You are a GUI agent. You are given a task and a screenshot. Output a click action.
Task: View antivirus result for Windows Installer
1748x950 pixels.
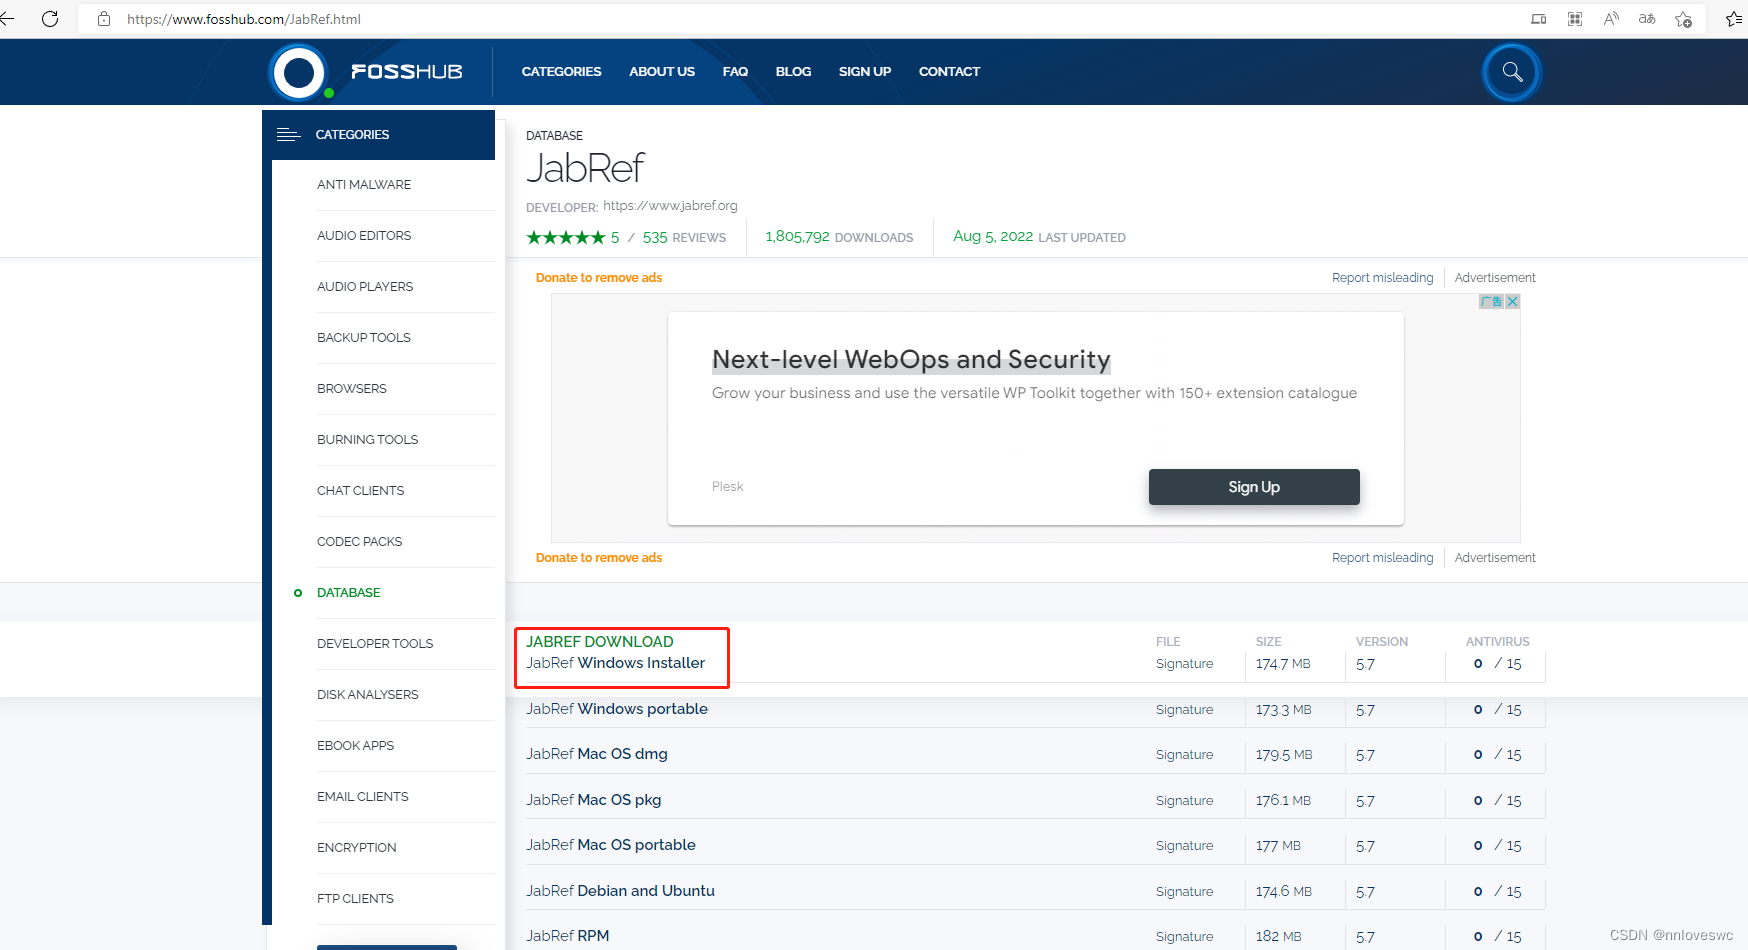click(x=1497, y=664)
